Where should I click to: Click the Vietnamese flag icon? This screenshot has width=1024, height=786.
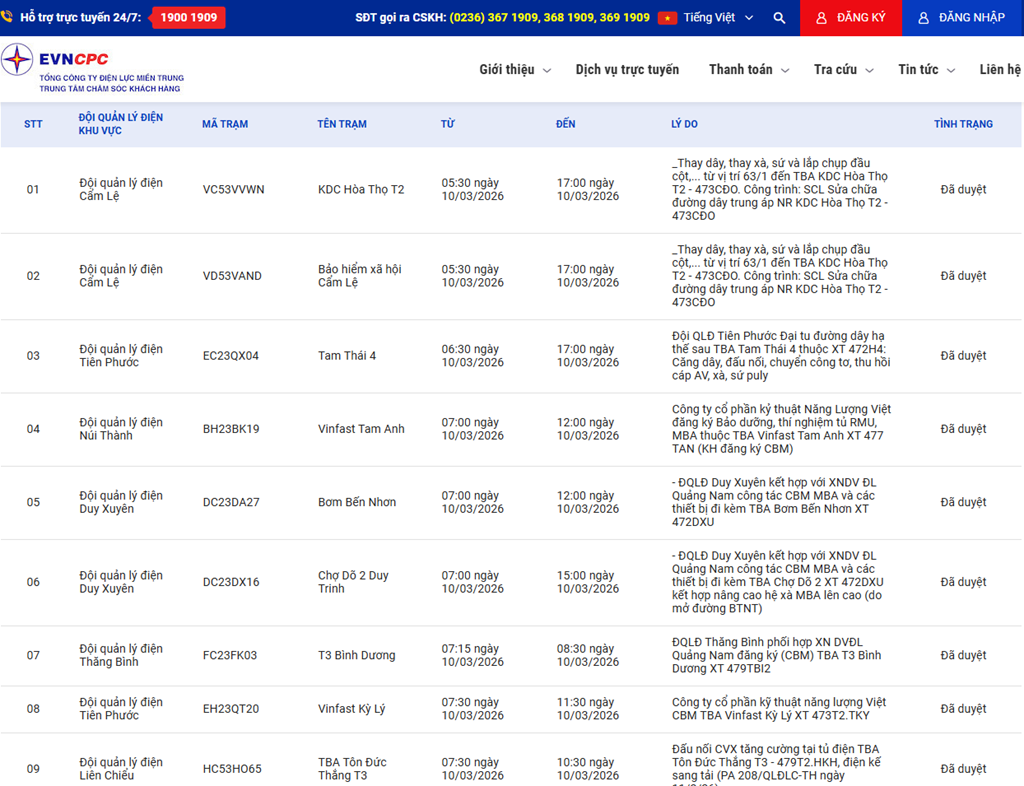pos(667,18)
